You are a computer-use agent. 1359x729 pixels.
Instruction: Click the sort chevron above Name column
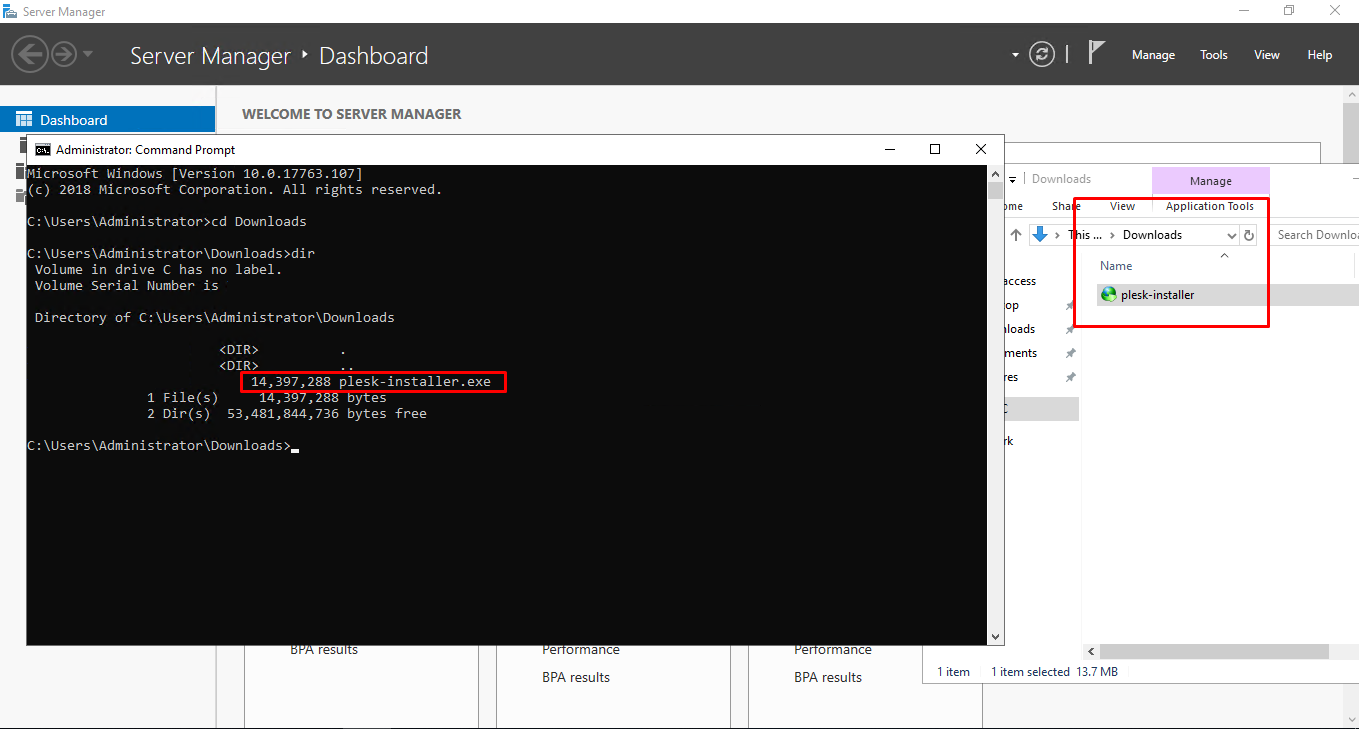(1224, 255)
